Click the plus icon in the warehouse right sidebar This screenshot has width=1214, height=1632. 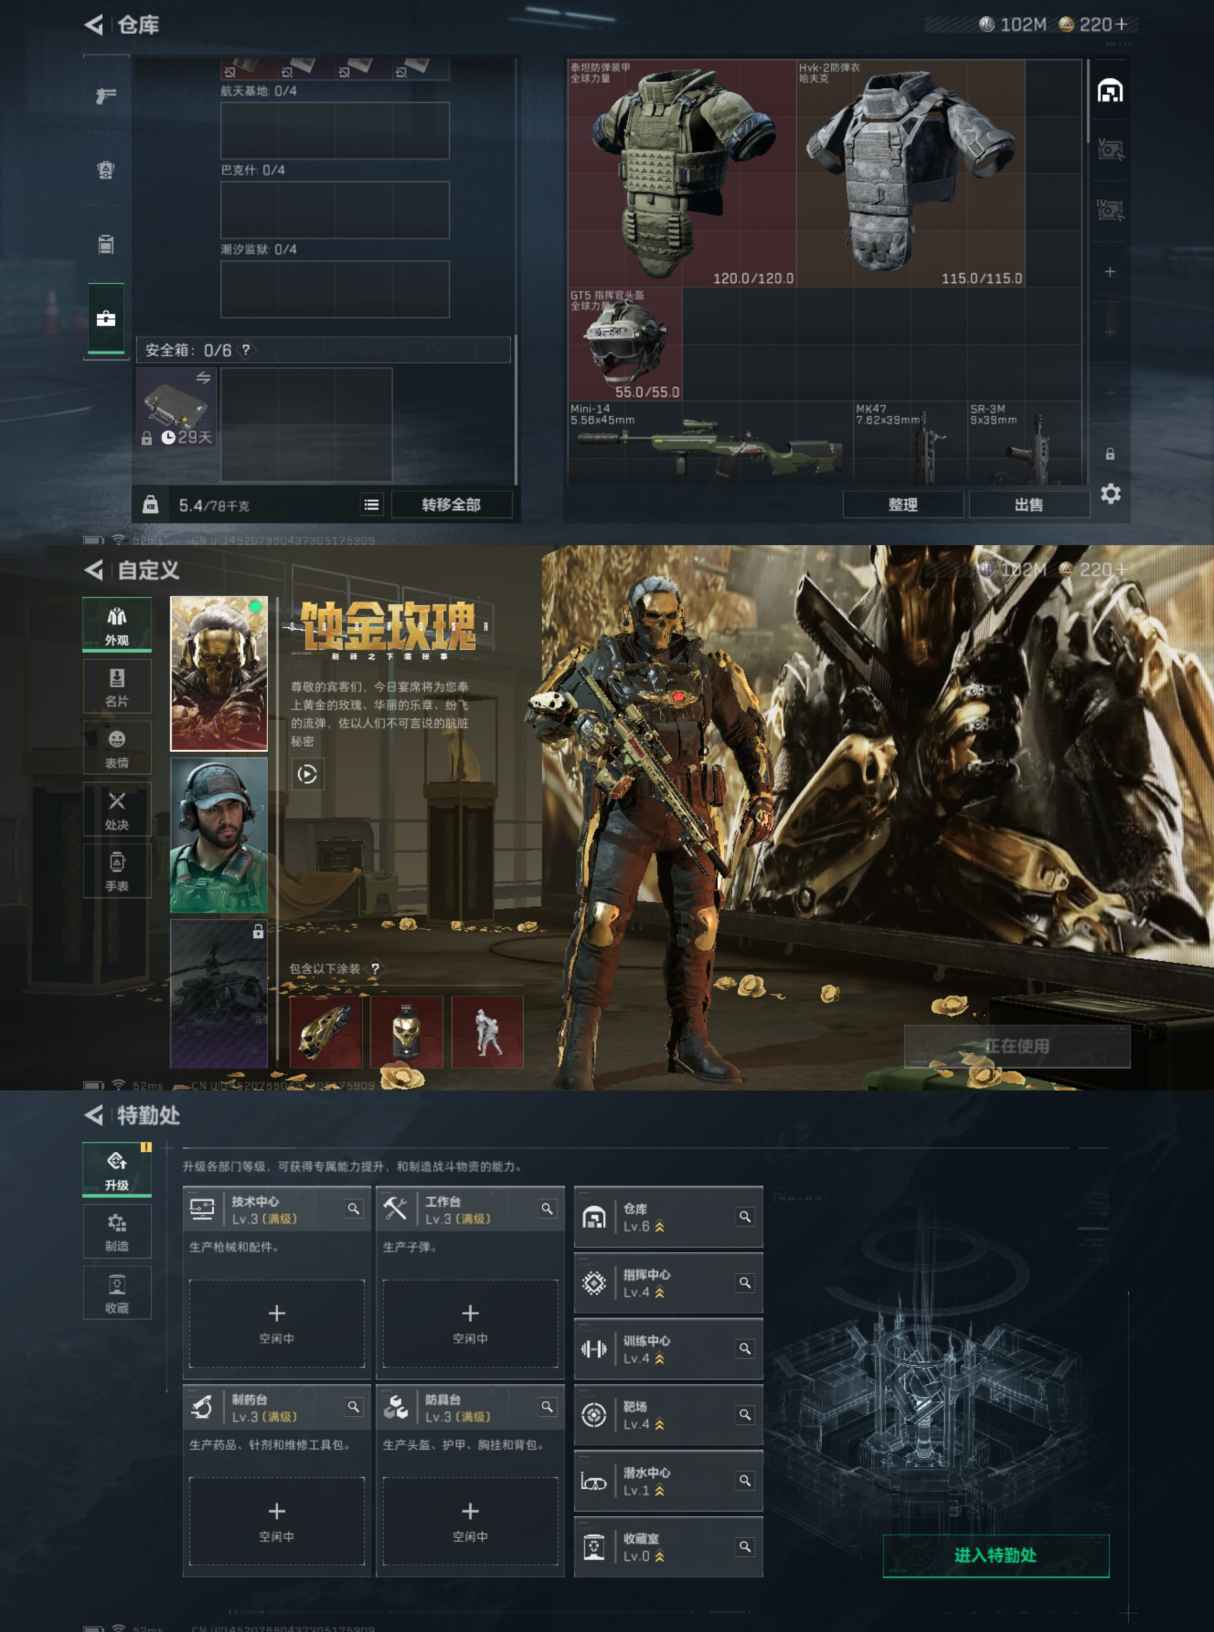click(1110, 272)
